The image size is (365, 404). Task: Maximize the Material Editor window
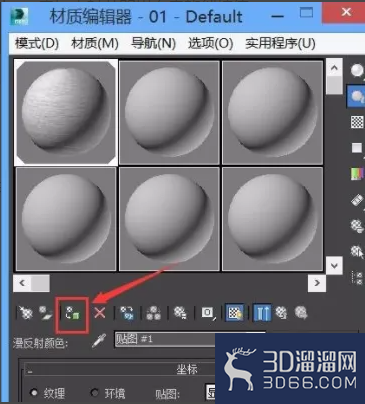[306, 13]
